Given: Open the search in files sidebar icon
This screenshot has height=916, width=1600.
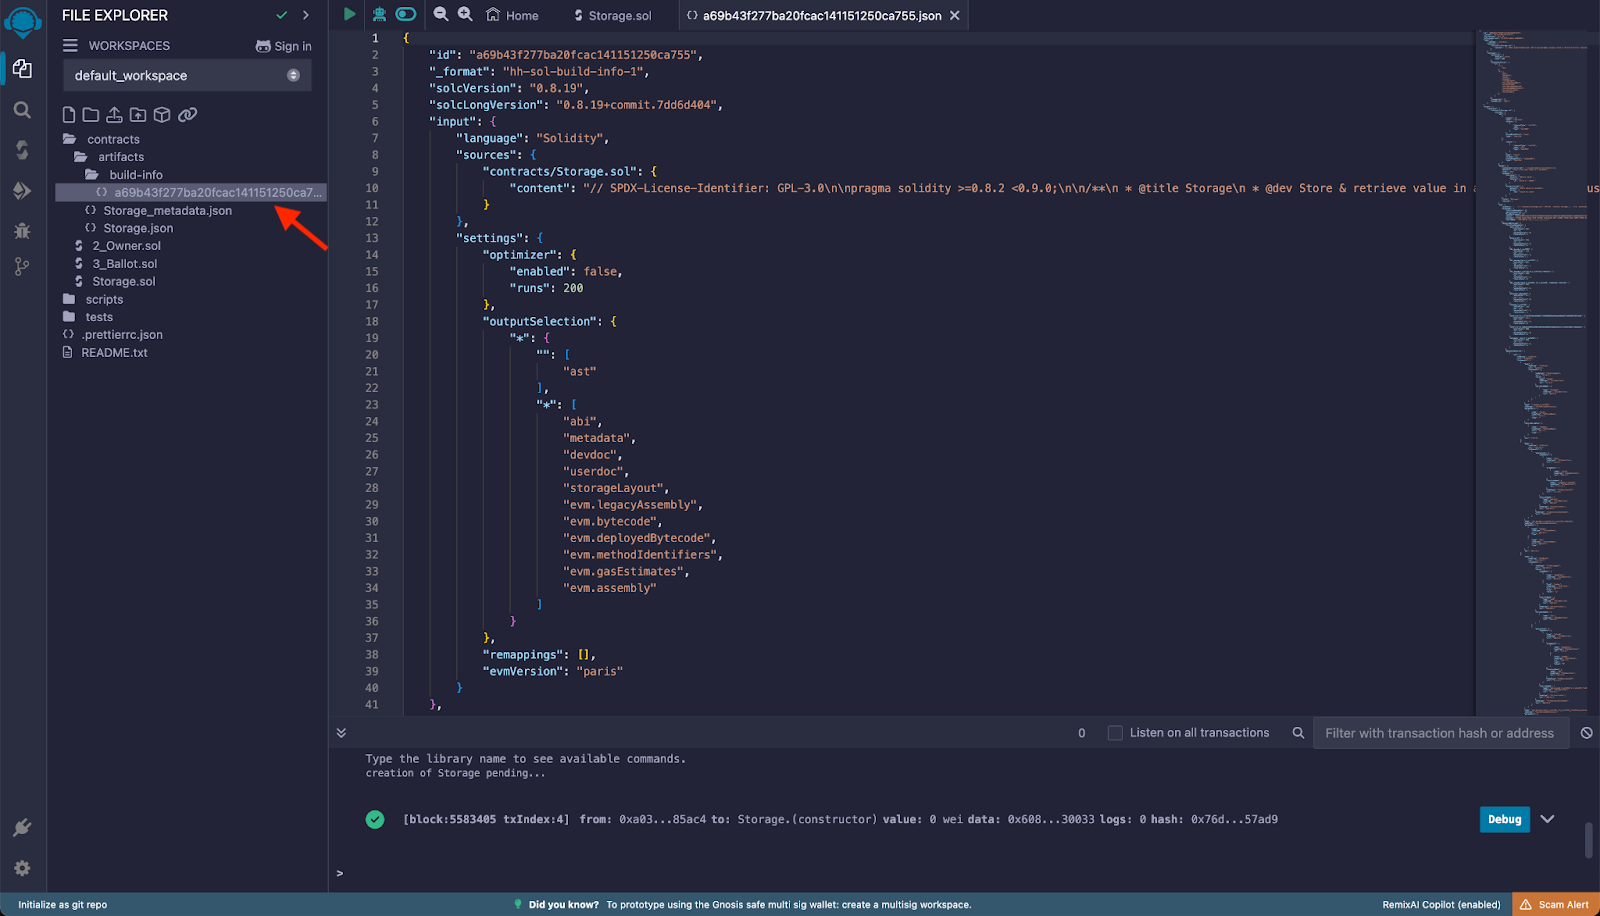Looking at the screenshot, I should point(22,110).
